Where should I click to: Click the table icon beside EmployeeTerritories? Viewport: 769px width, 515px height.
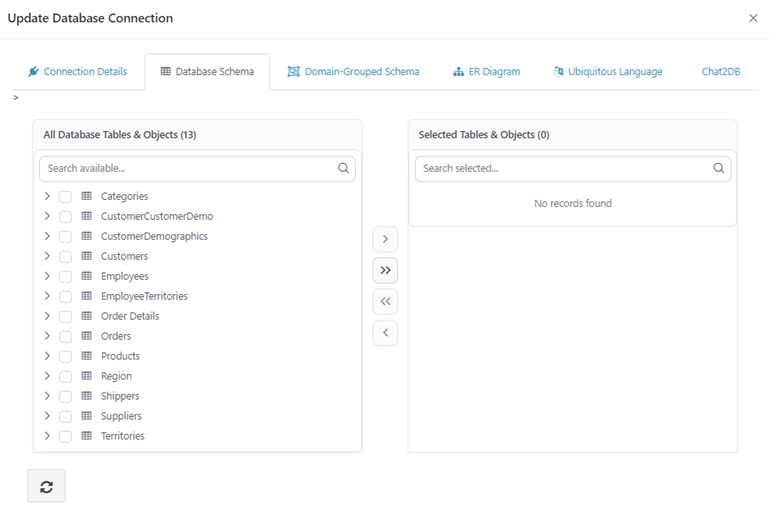[x=87, y=296]
